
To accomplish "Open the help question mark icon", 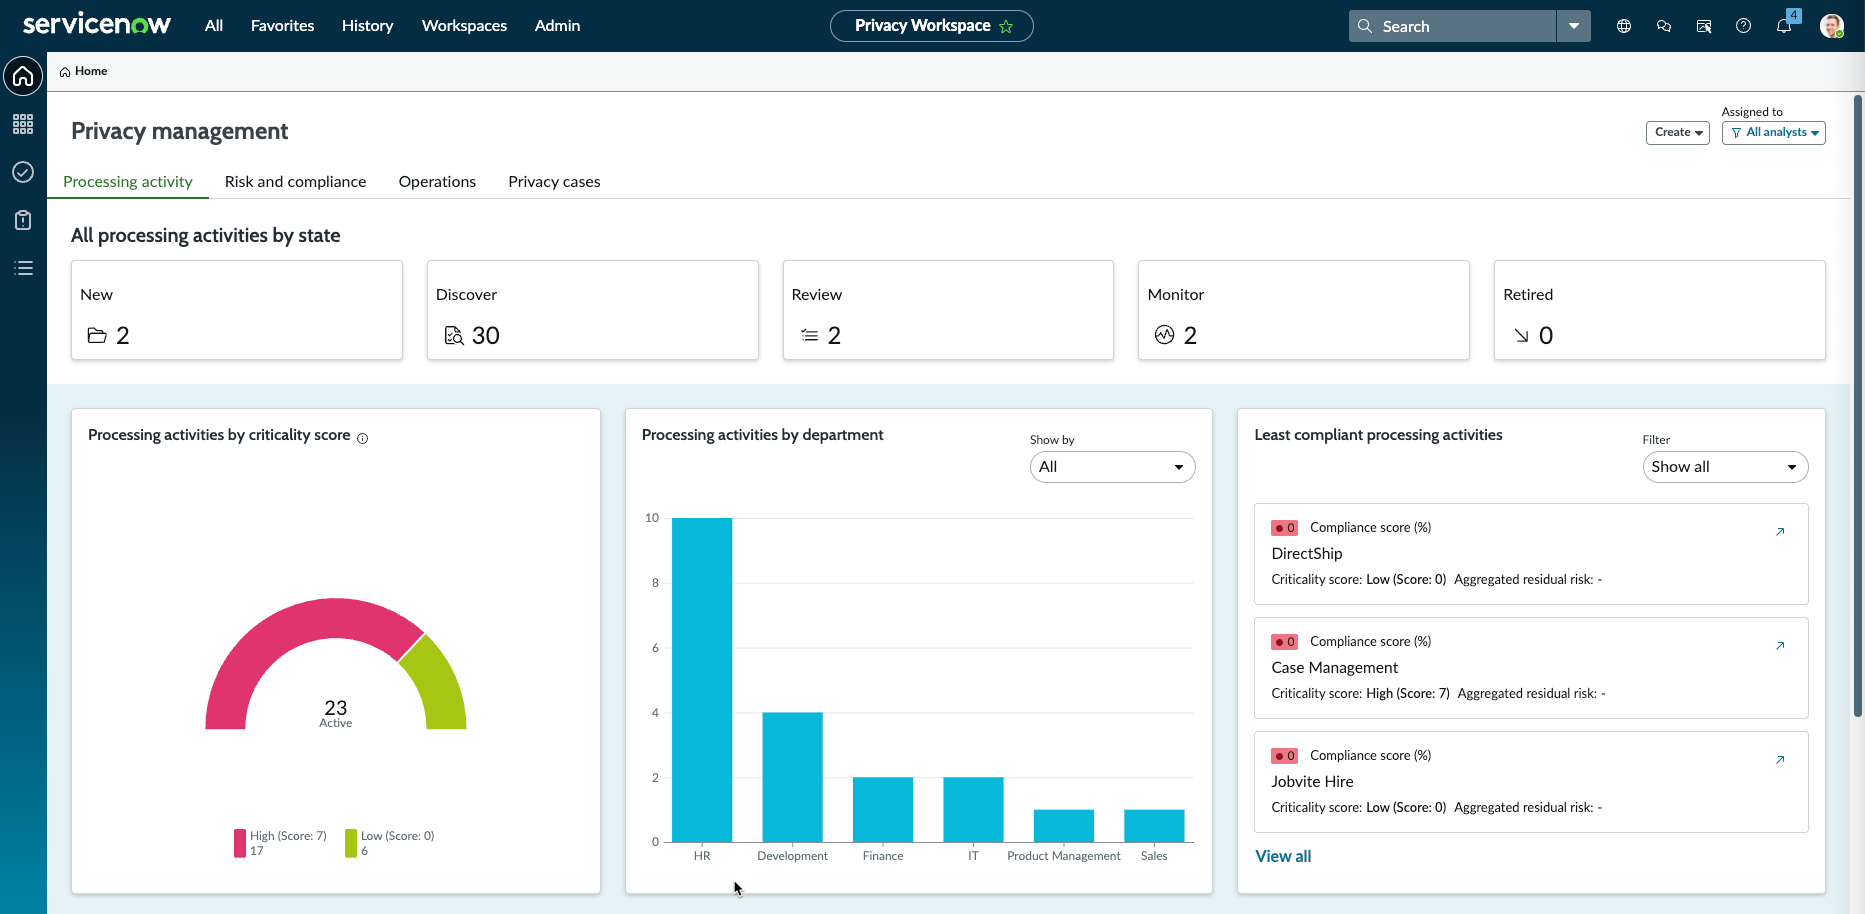I will tap(1744, 26).
